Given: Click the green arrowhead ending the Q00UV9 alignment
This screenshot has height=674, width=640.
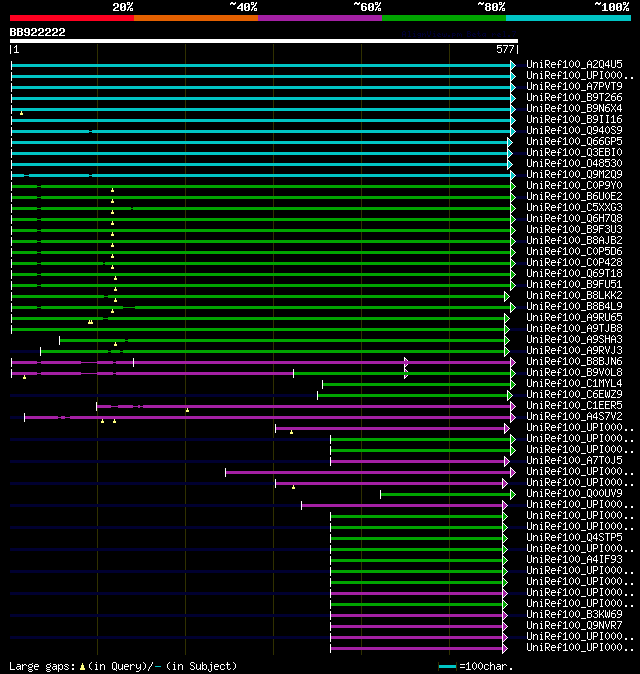Looking at the screenshot, I should (513, 495).
